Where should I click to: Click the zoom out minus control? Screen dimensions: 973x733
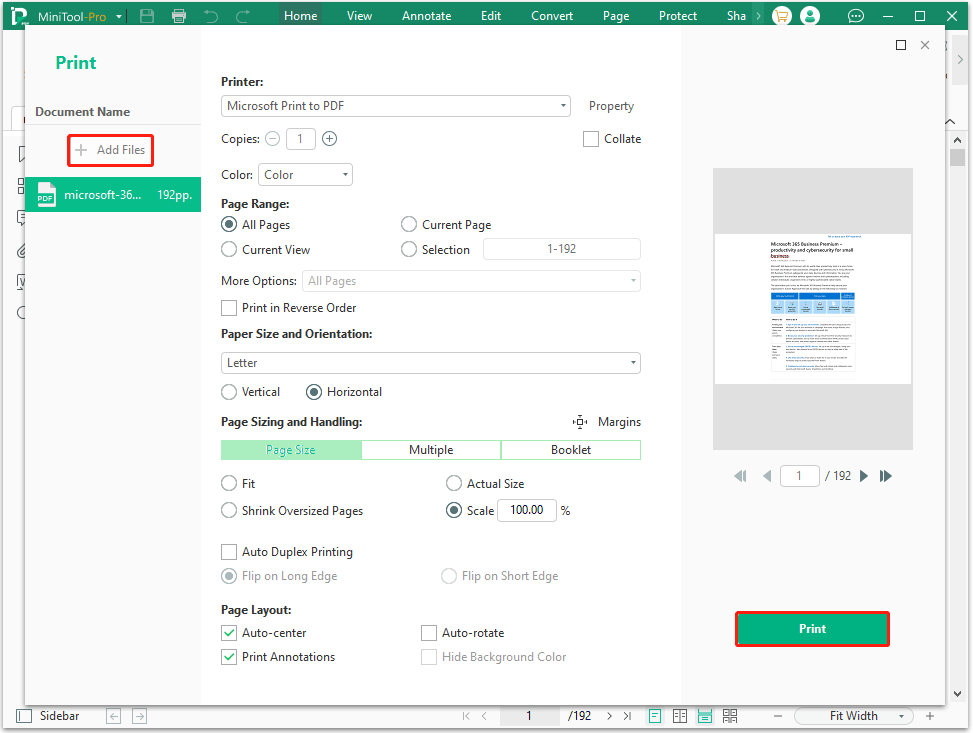click(x=778, y=715)
